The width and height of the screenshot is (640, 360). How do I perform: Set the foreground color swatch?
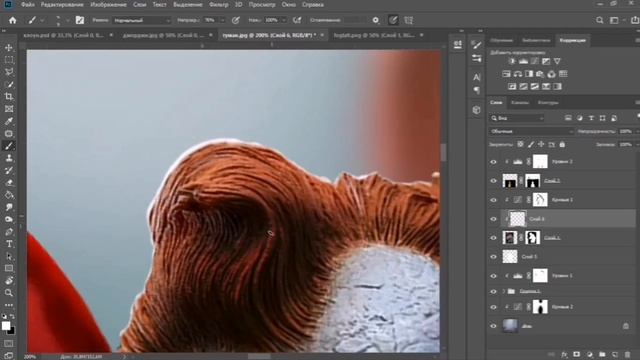pyautogui.click(x=6, y=326)
